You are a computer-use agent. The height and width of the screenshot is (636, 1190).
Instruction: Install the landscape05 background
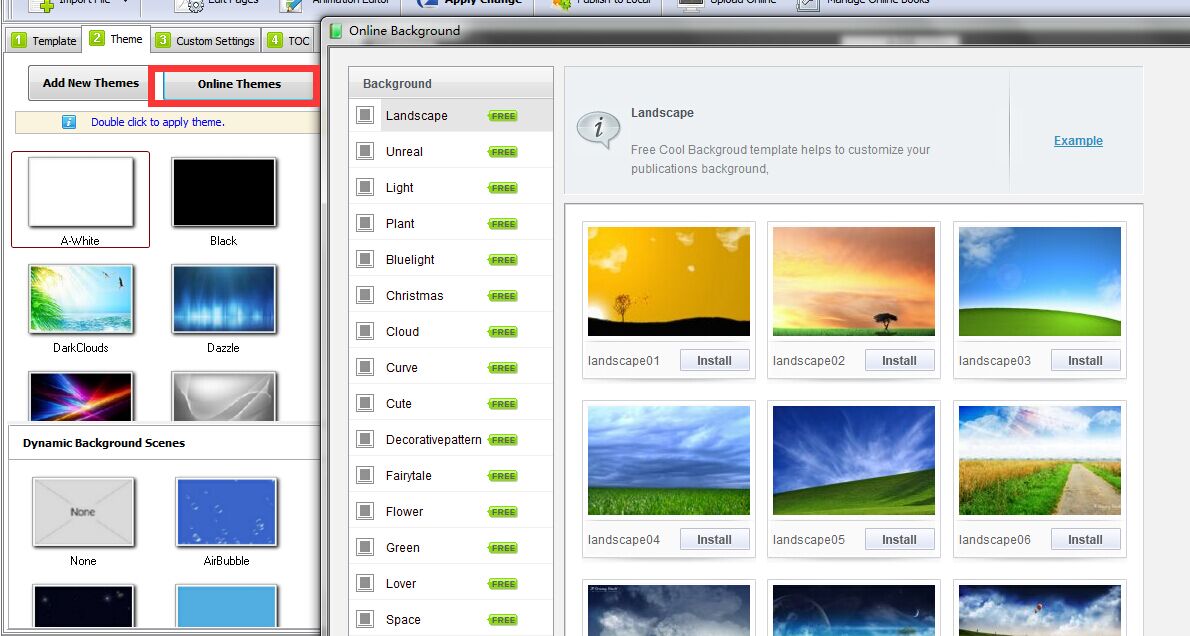click(x=899, y=540)
